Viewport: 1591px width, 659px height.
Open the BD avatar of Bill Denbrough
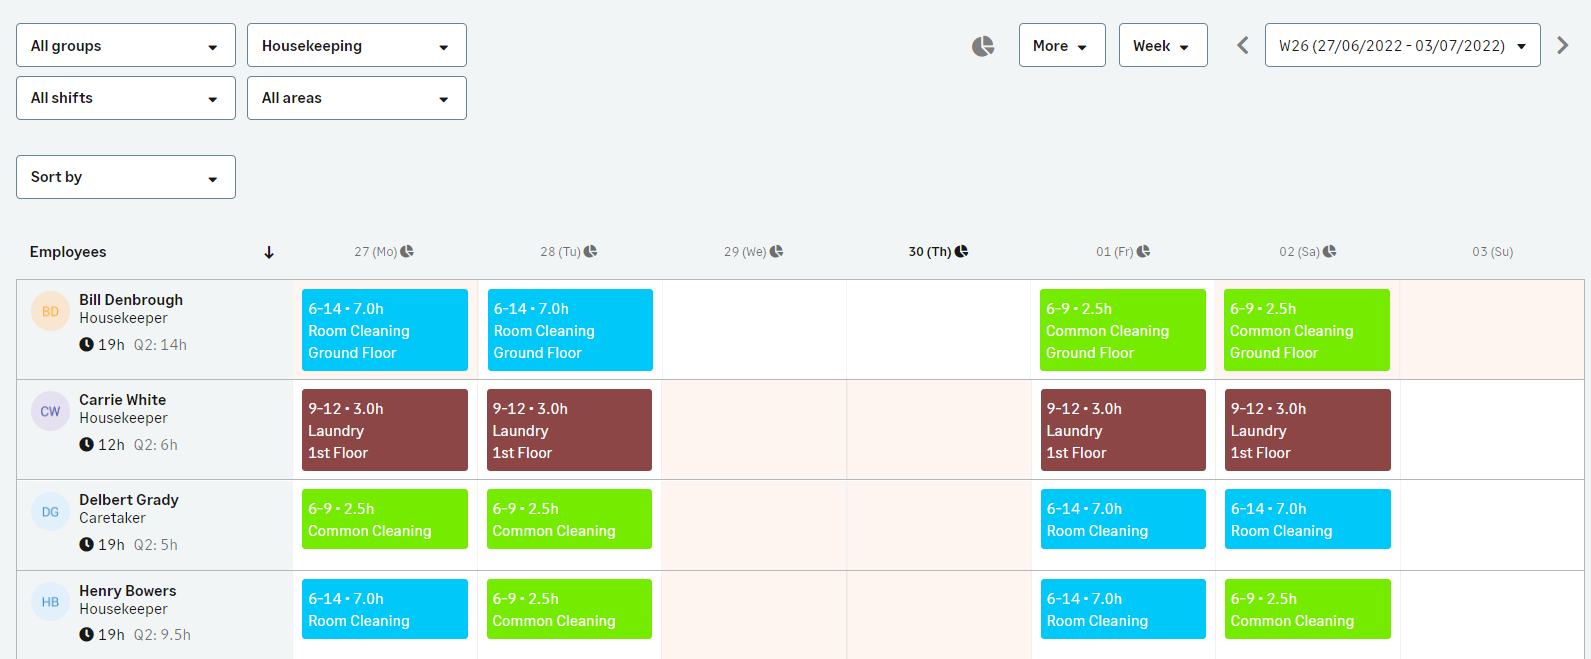(x=50, y=311)
